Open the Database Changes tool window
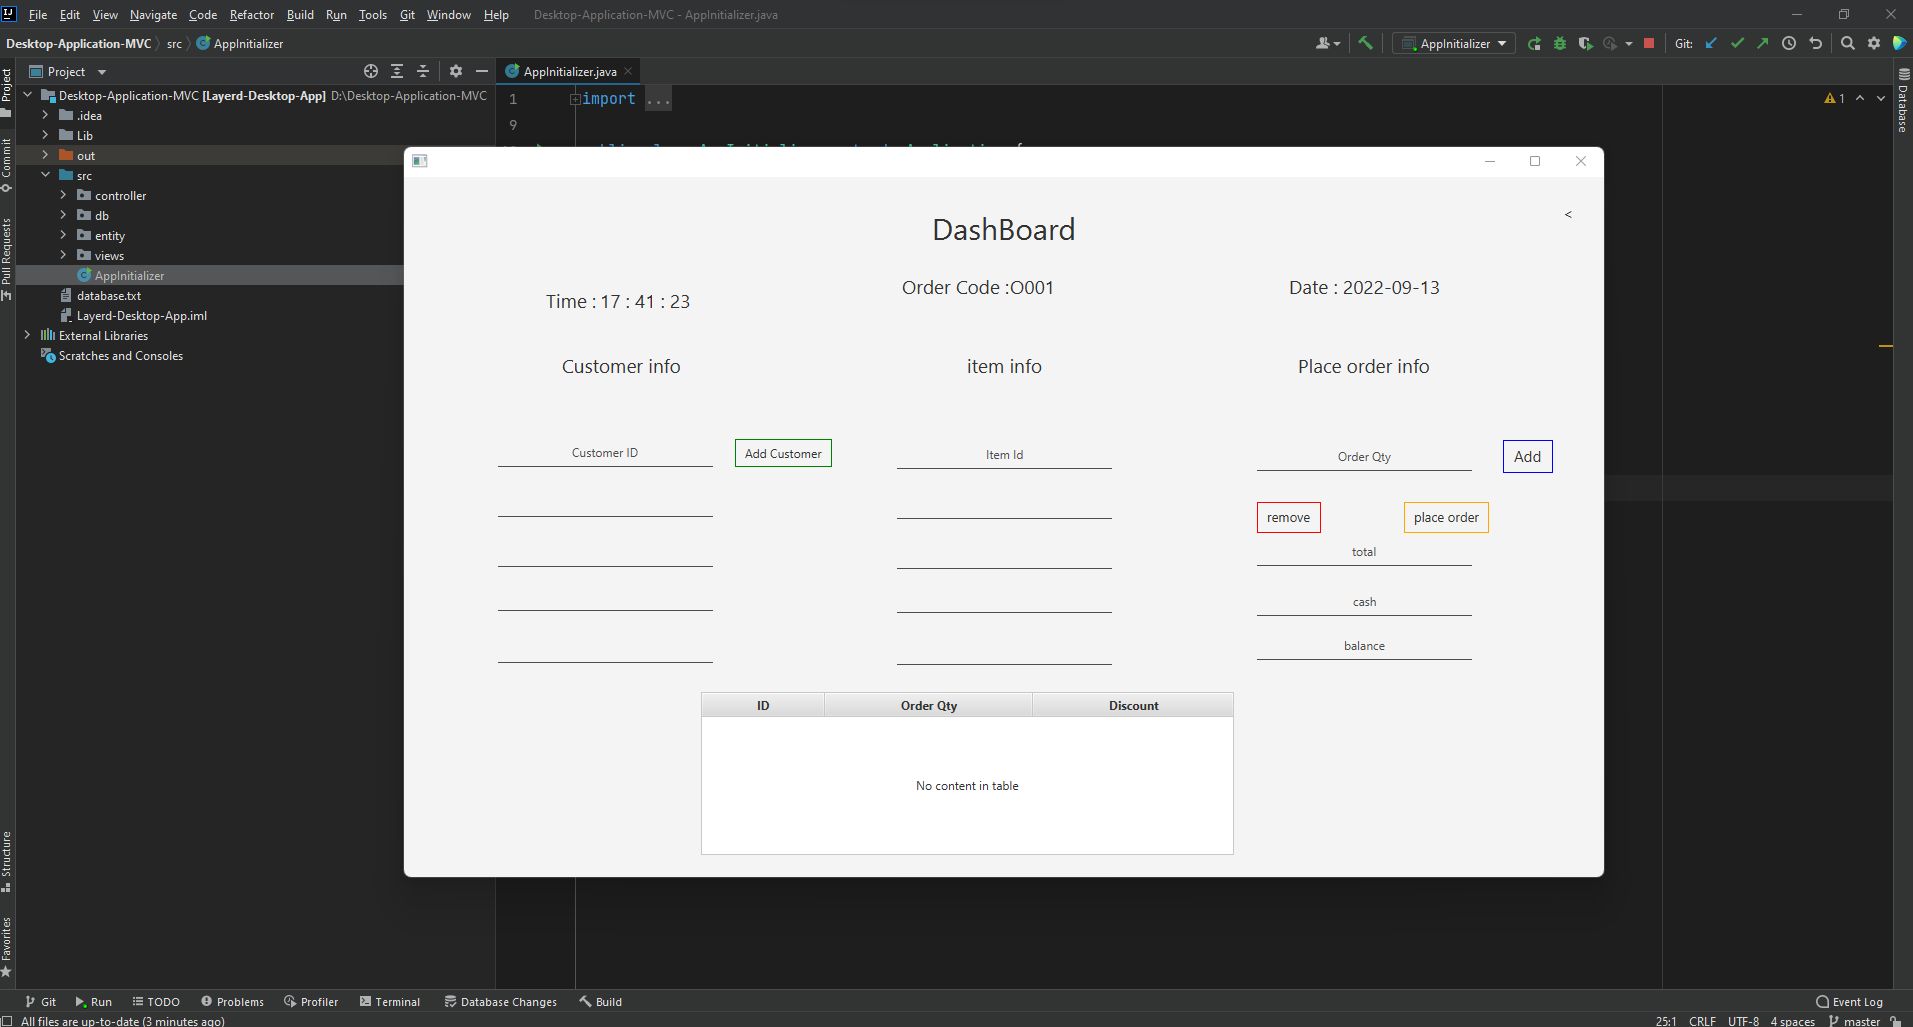The height and width of the screenshot is (1027, 1913). (501, 1001)
